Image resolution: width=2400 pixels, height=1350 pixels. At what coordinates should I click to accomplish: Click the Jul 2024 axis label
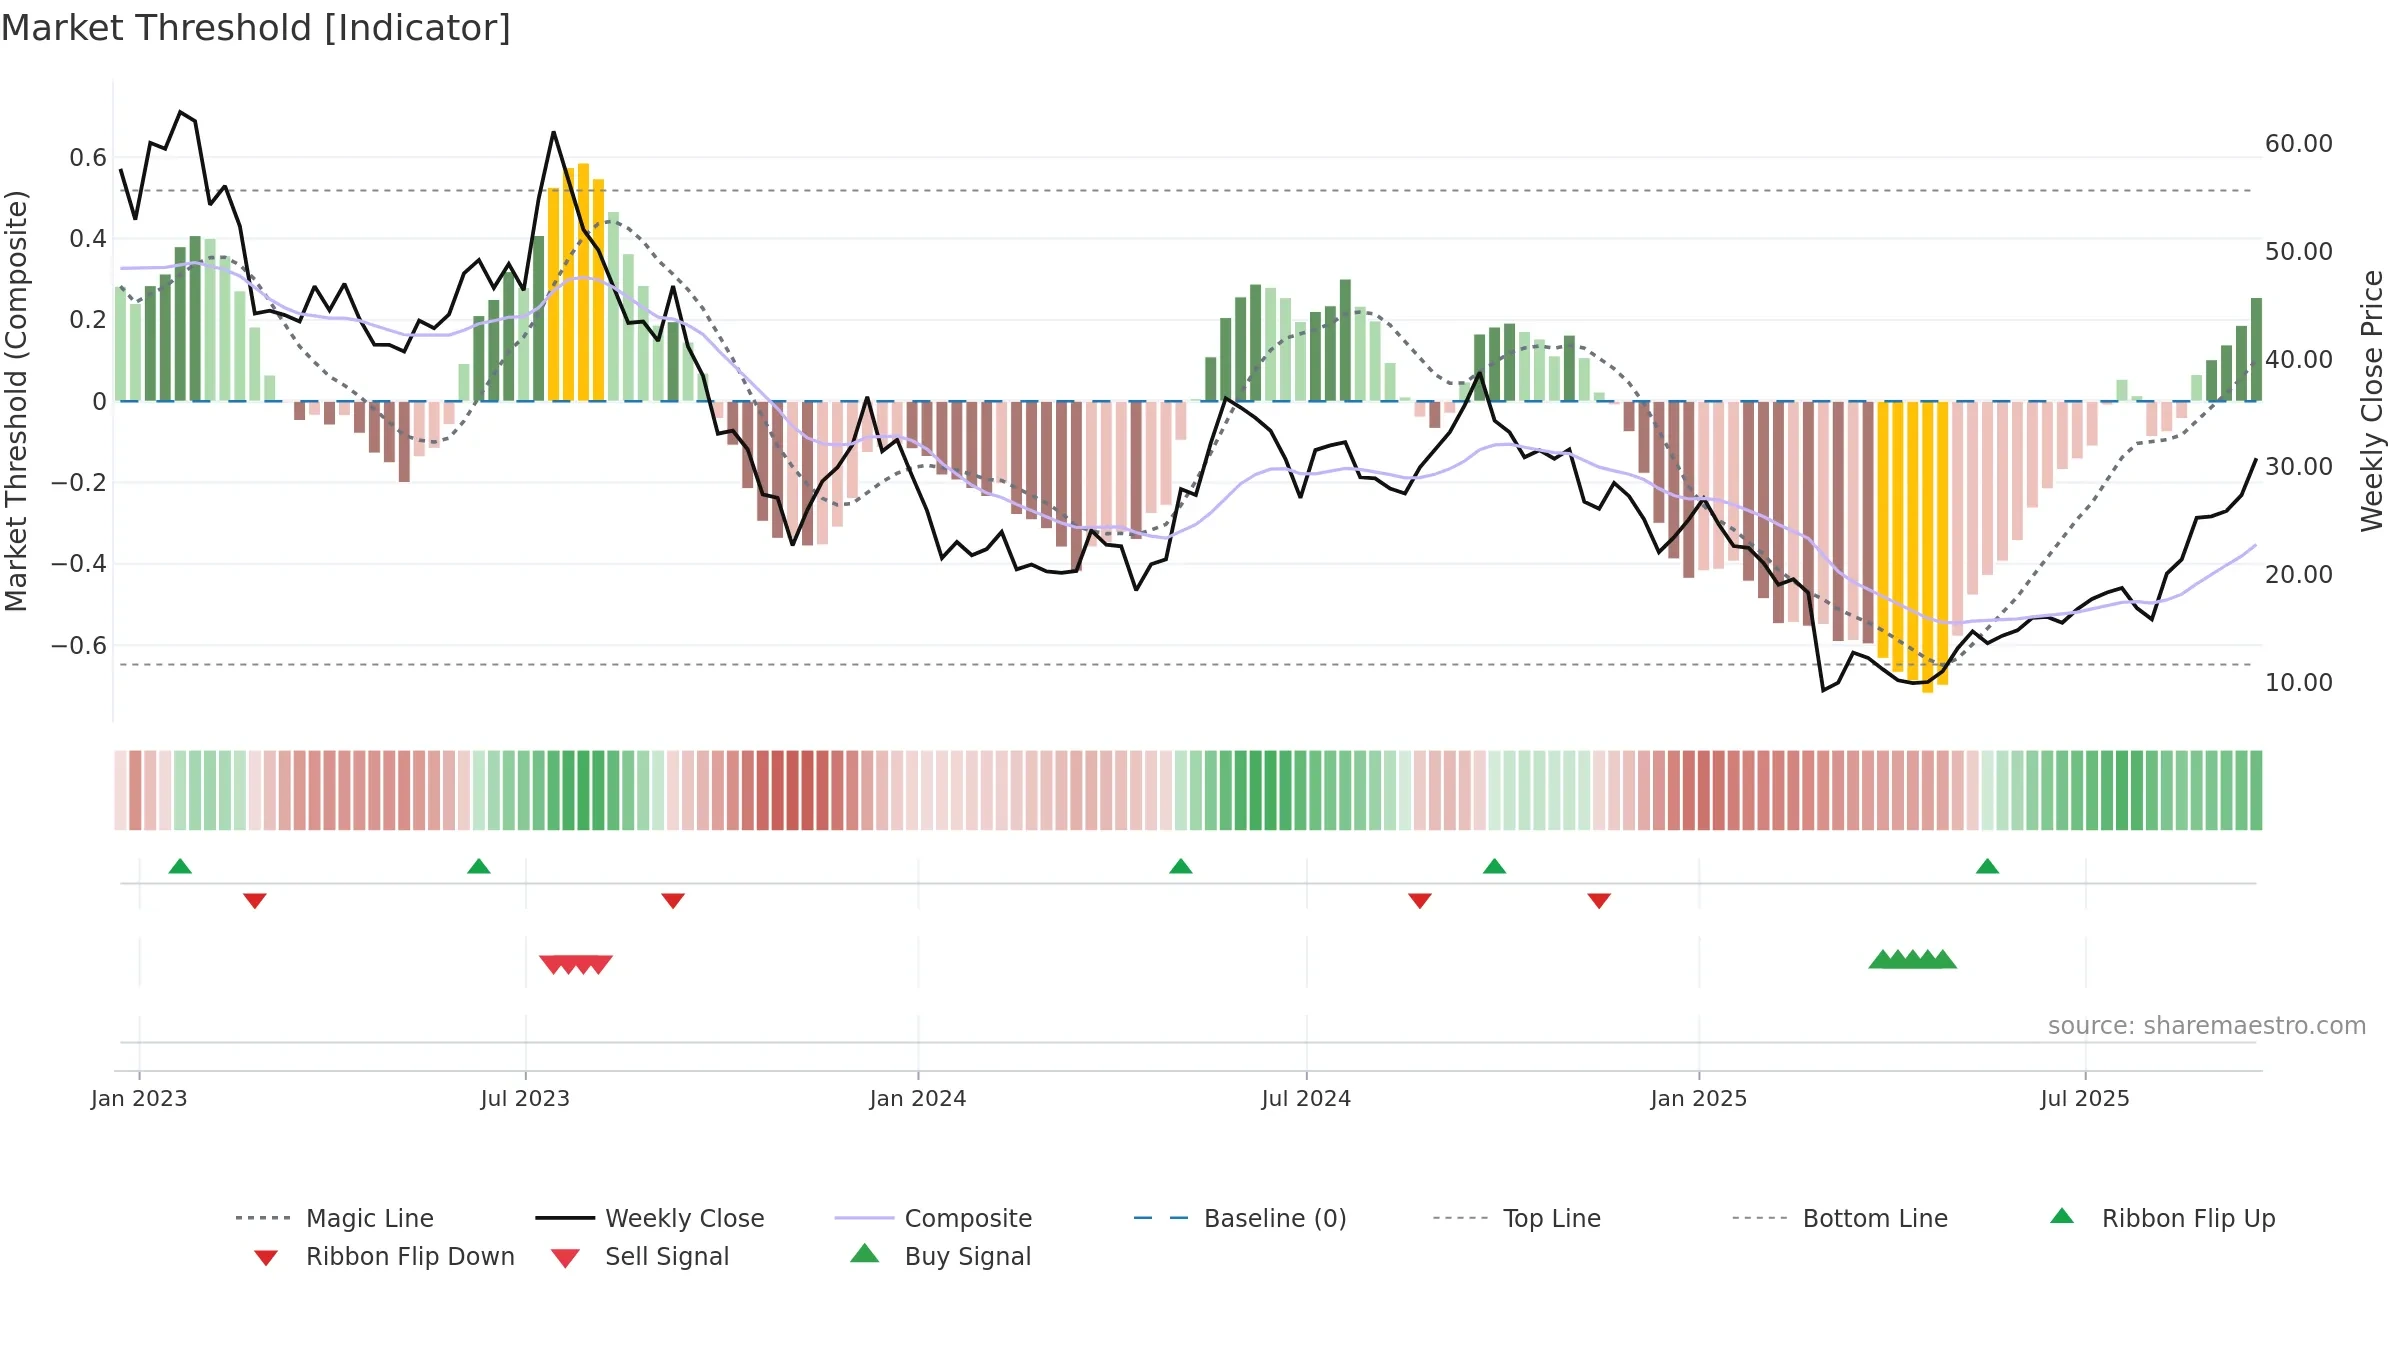1306,1098
